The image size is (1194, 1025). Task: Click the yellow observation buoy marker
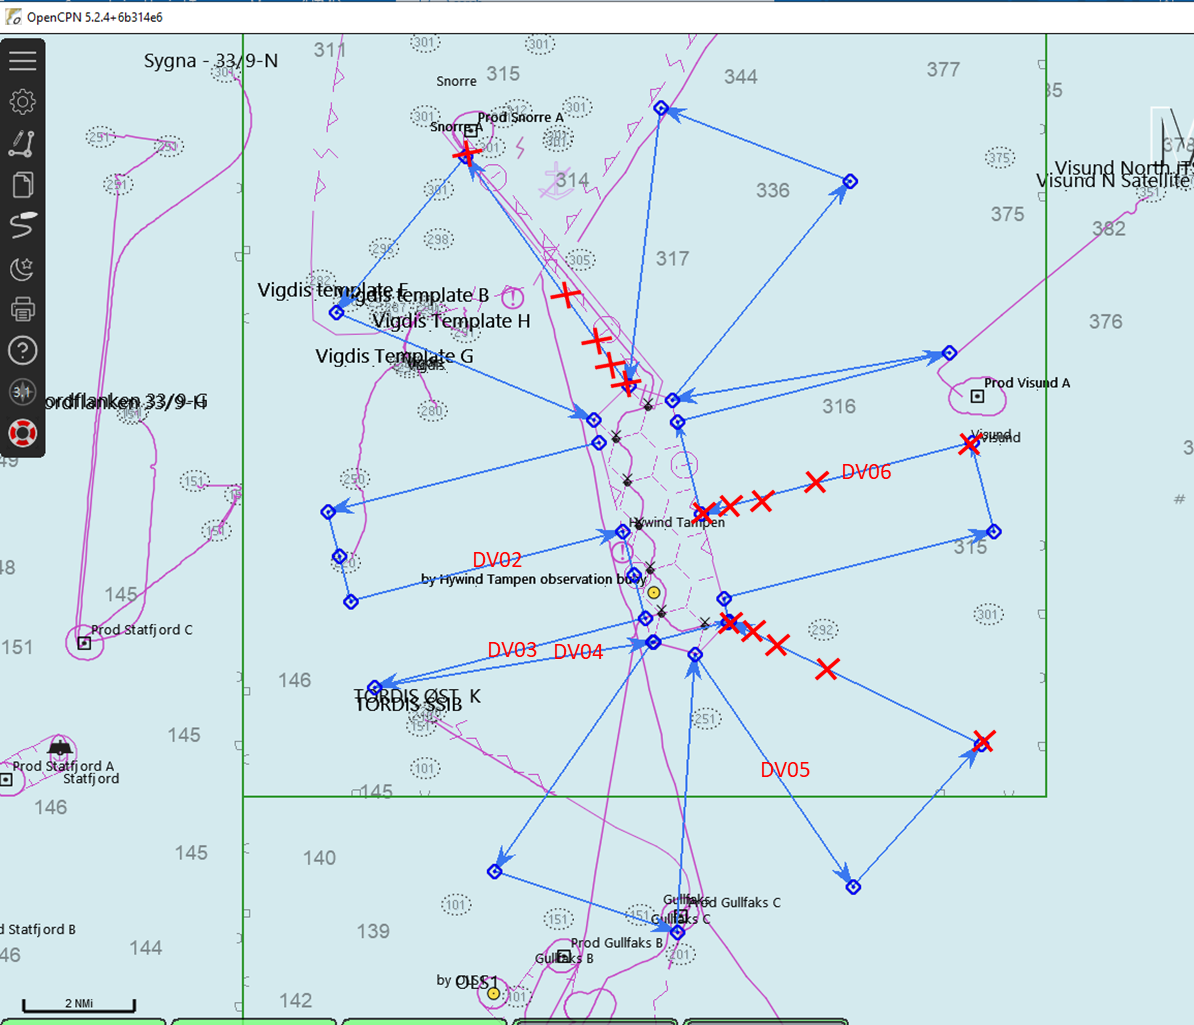click(654, 591)
